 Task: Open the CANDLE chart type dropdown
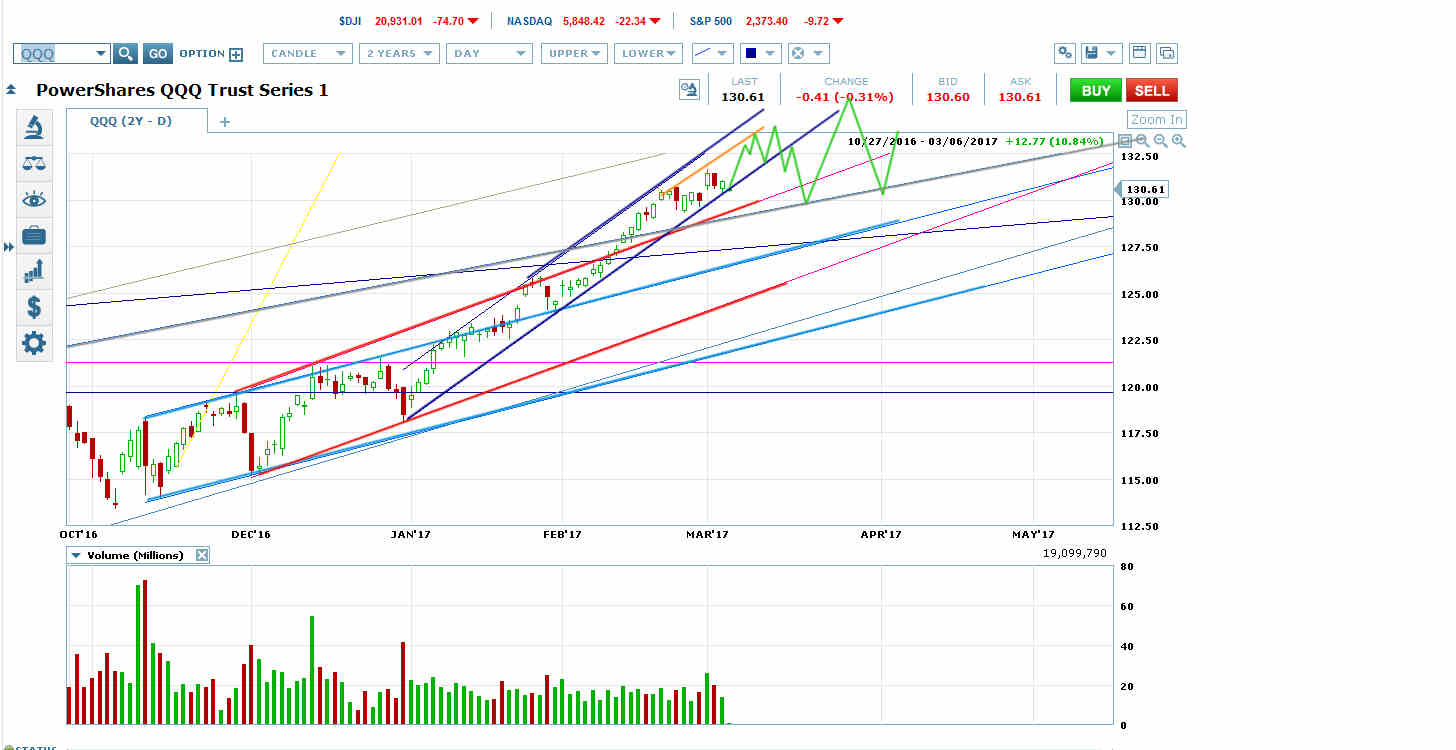[x=308, y=54]
